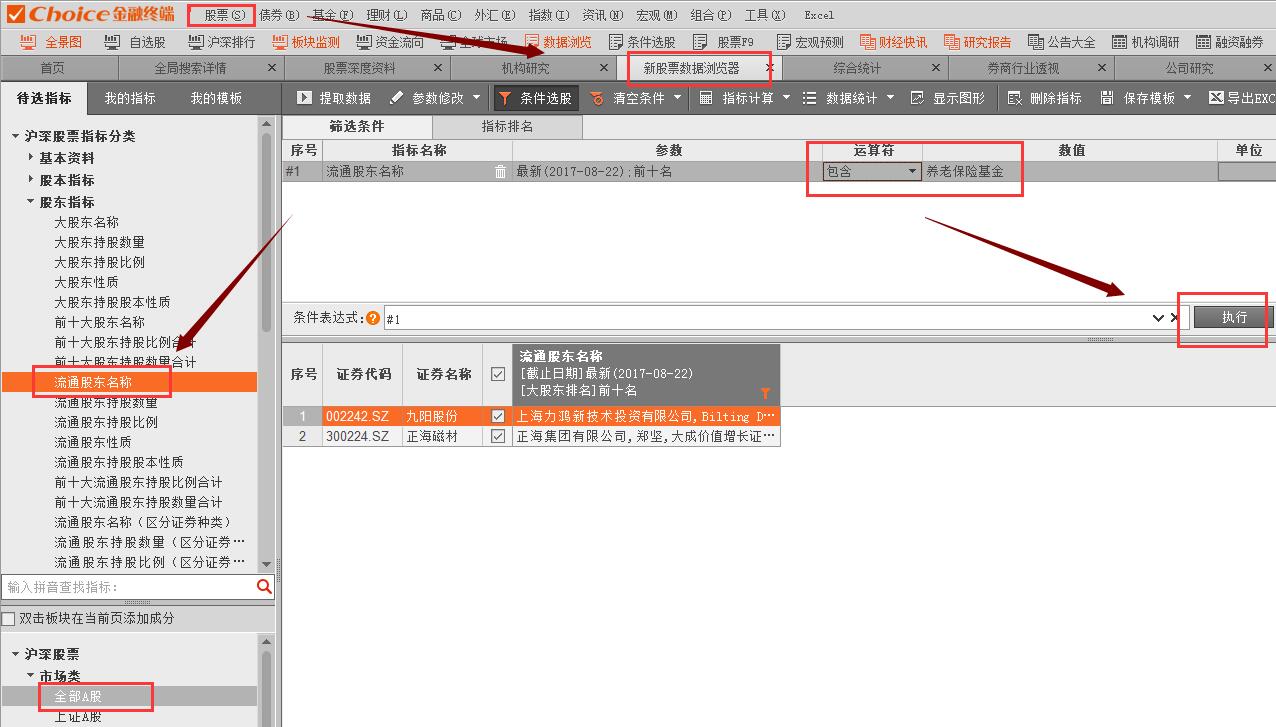Open the 包含 operator dropdown

pos(911,172)
